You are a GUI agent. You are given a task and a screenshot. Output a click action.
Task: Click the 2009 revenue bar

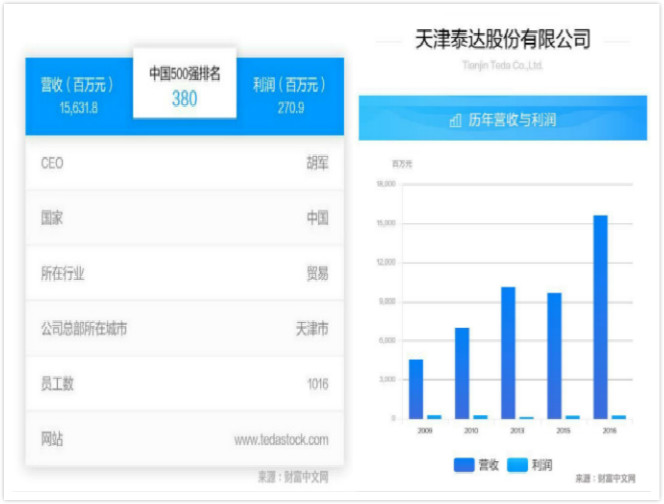(416, 388)
